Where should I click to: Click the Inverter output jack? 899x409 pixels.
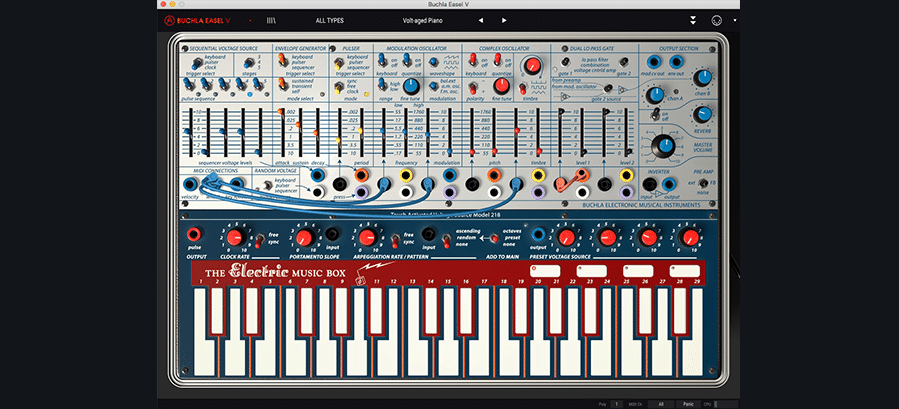(x=669, y=184)
